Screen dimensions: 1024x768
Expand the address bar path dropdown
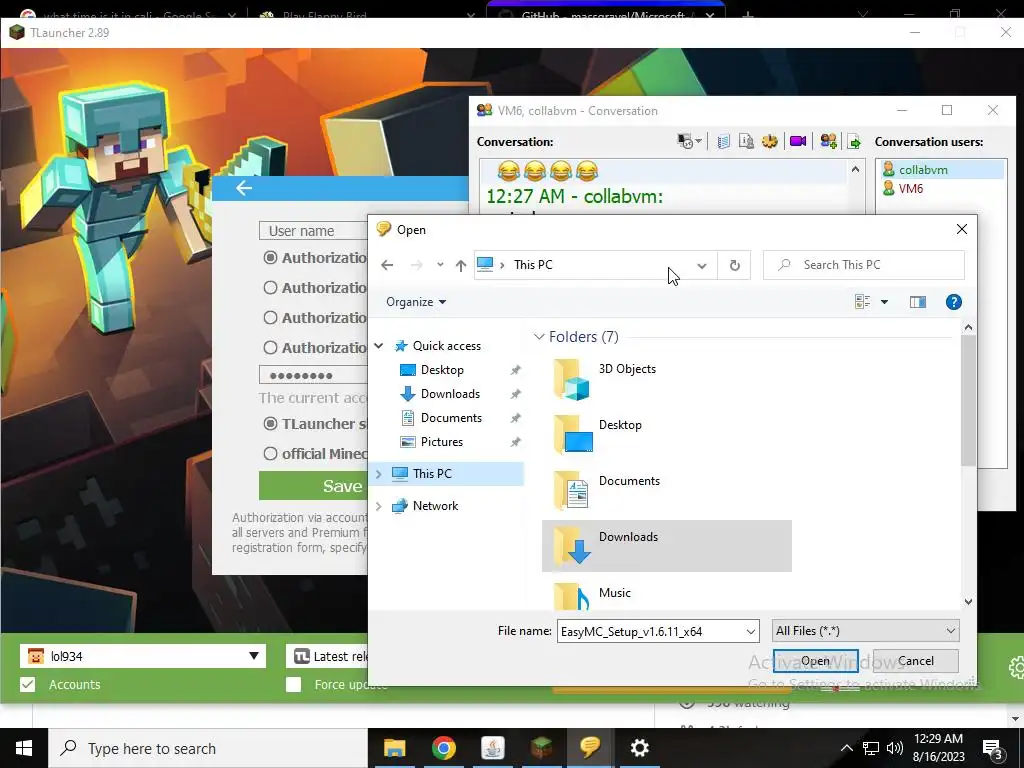pyautogui.click(x=701, y=265)
